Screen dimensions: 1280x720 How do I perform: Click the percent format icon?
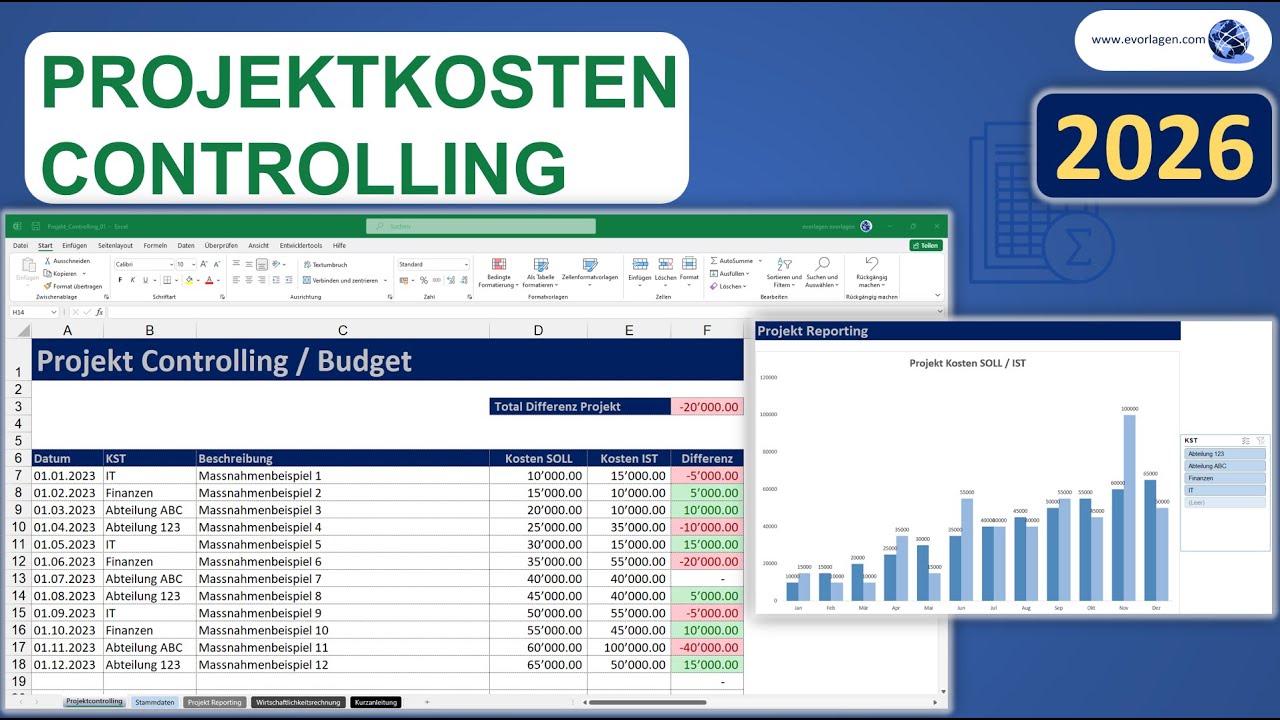point(424,280)
